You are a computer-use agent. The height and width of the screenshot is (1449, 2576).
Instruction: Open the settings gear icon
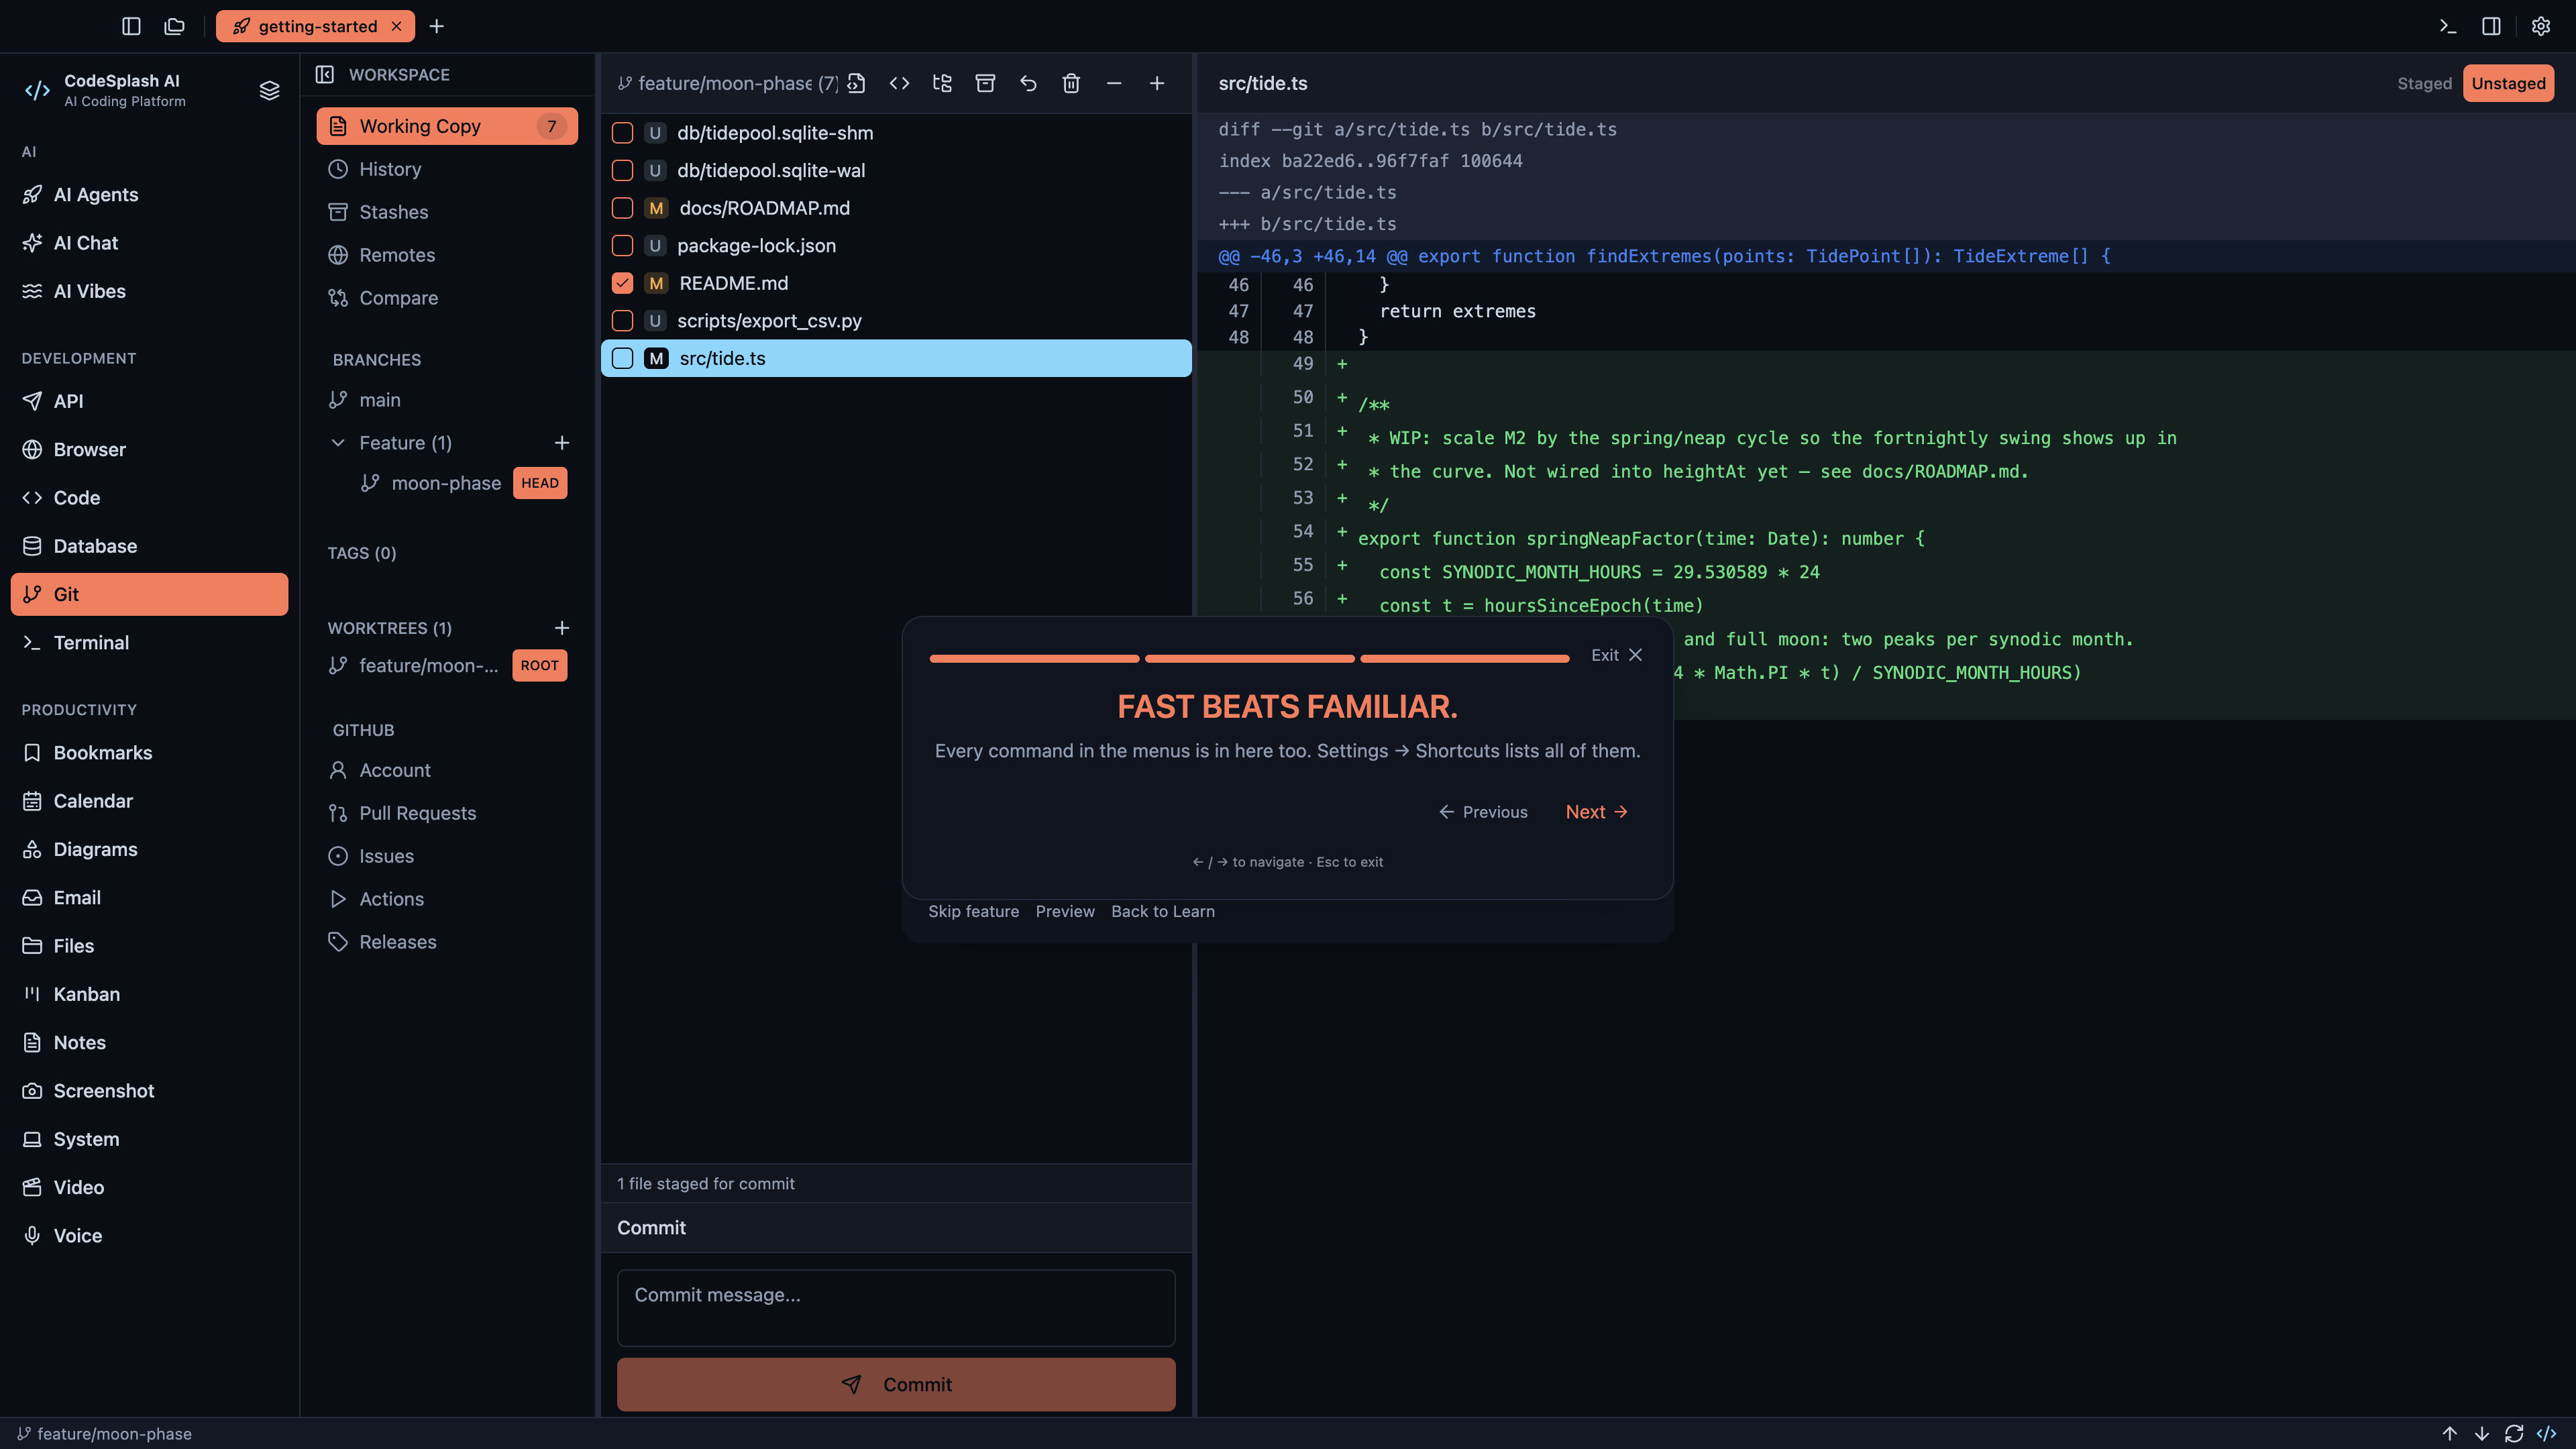pyautogui.click(x=2541, y=26)
